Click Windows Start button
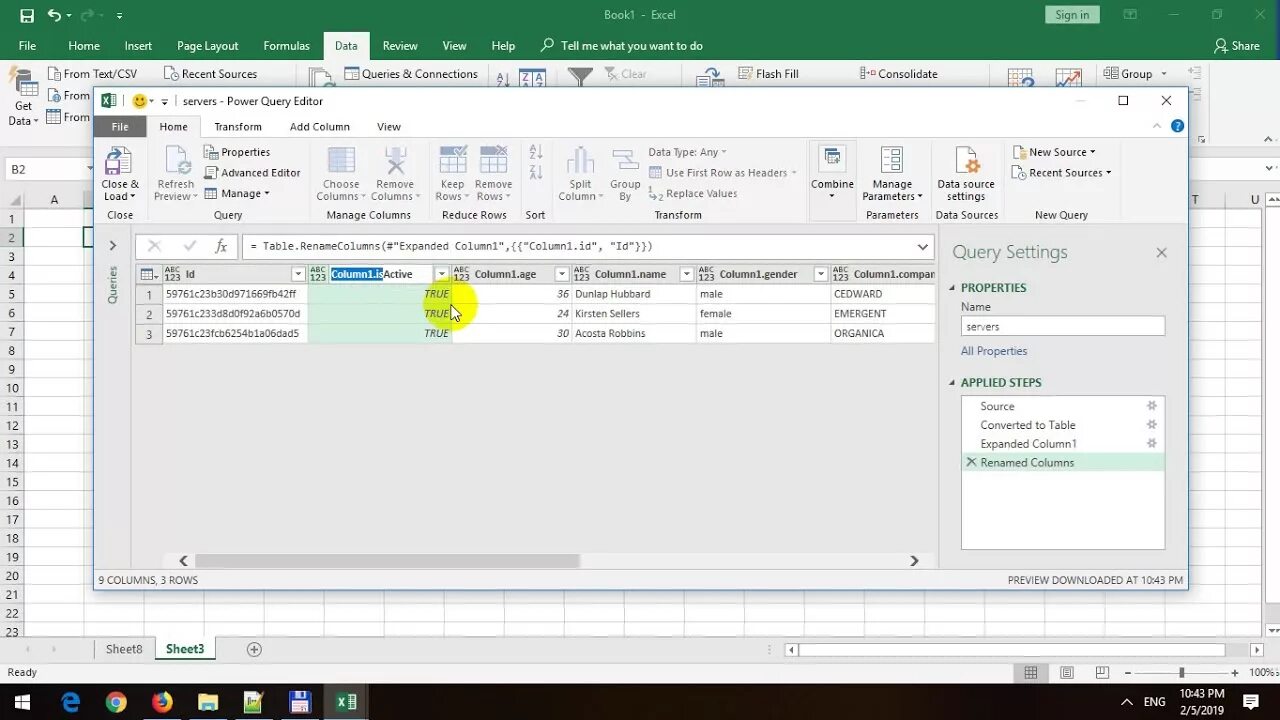1280x720 pixels. [22, 702]
